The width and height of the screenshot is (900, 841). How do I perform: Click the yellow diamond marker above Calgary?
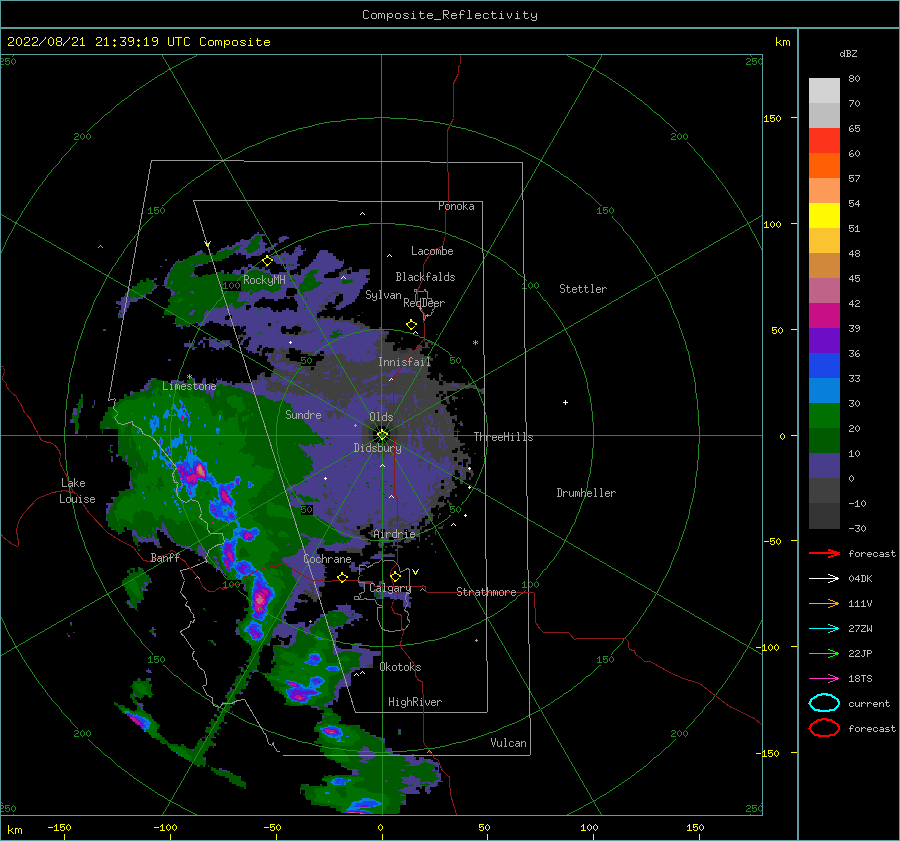[x=395, y=576]
